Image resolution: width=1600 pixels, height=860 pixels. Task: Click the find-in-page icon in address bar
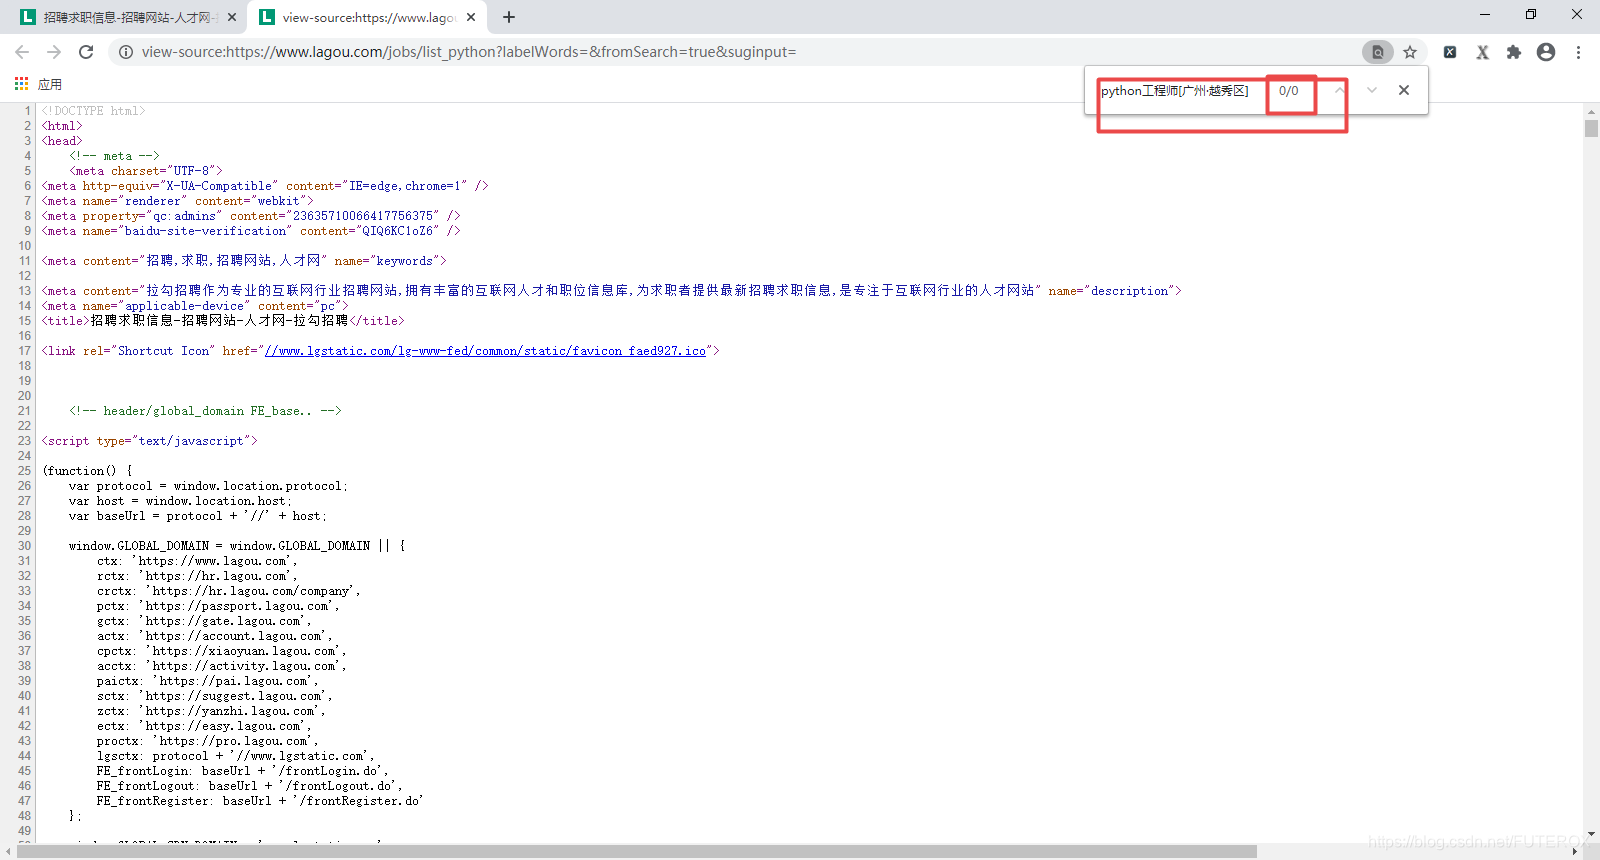click(1377, 52)
